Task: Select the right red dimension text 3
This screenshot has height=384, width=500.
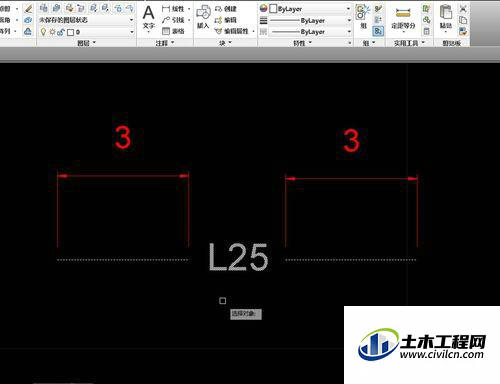Action: coord(351,140)
